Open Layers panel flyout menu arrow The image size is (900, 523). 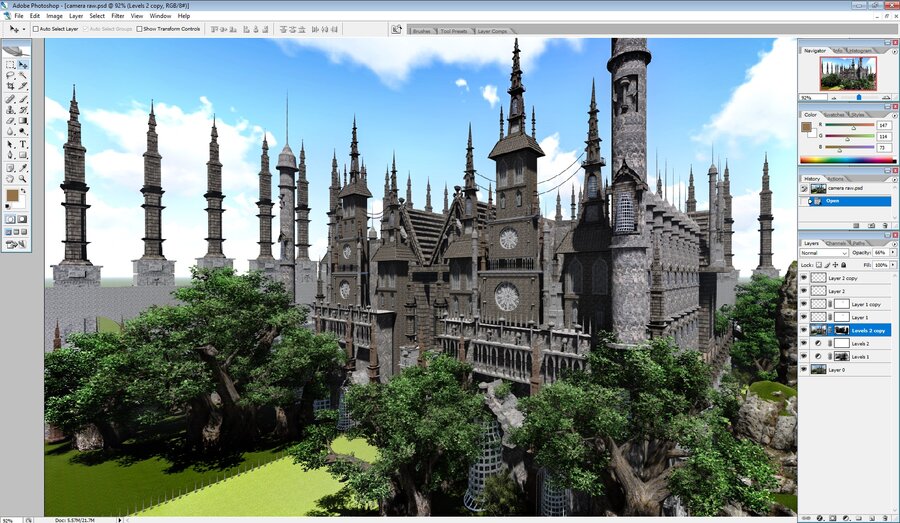coord(895,245)
